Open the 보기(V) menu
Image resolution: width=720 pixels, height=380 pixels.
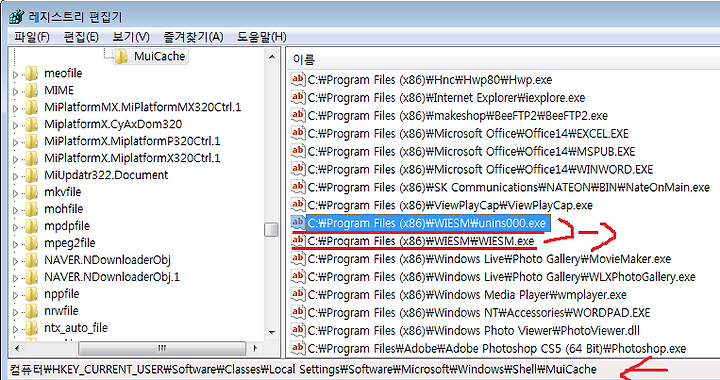tap(131, 37)
